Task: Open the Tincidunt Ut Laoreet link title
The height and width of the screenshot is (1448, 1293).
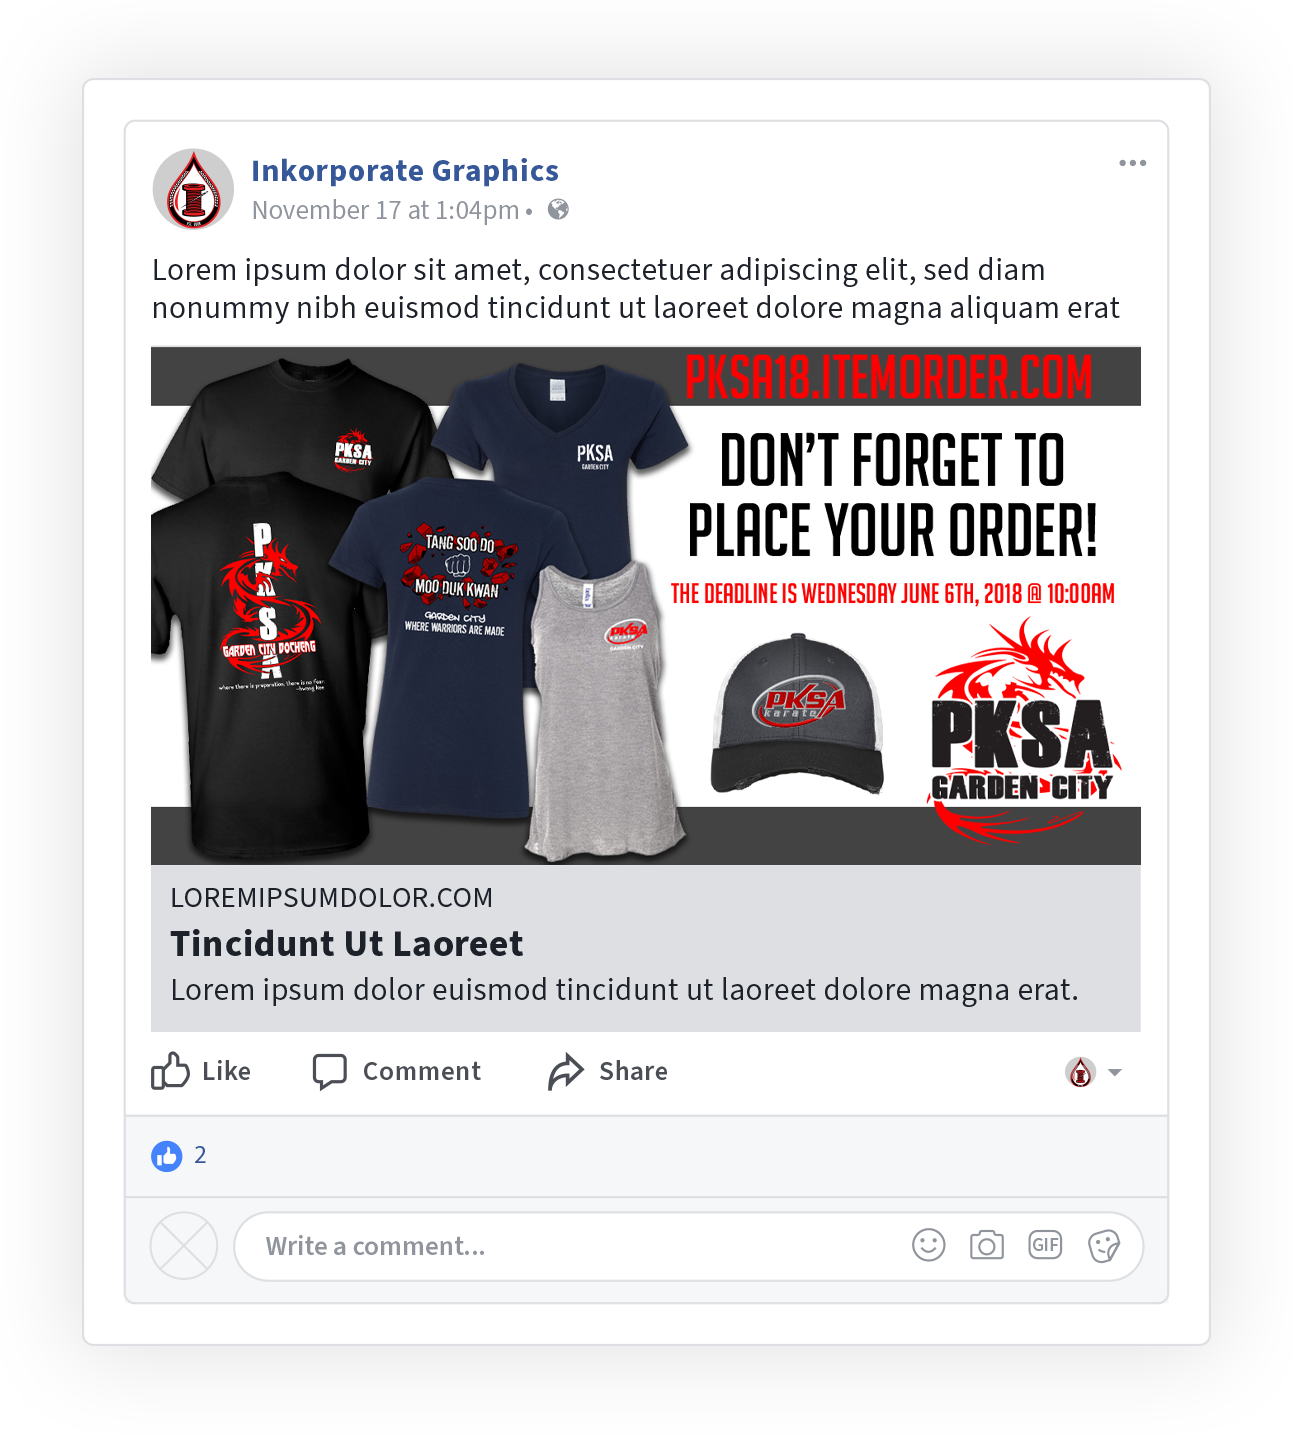Action: tap(346, 943)
